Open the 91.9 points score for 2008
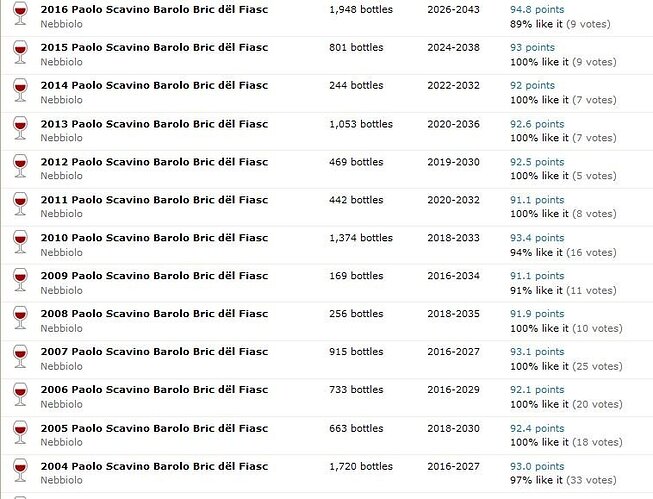 point(537,314)
